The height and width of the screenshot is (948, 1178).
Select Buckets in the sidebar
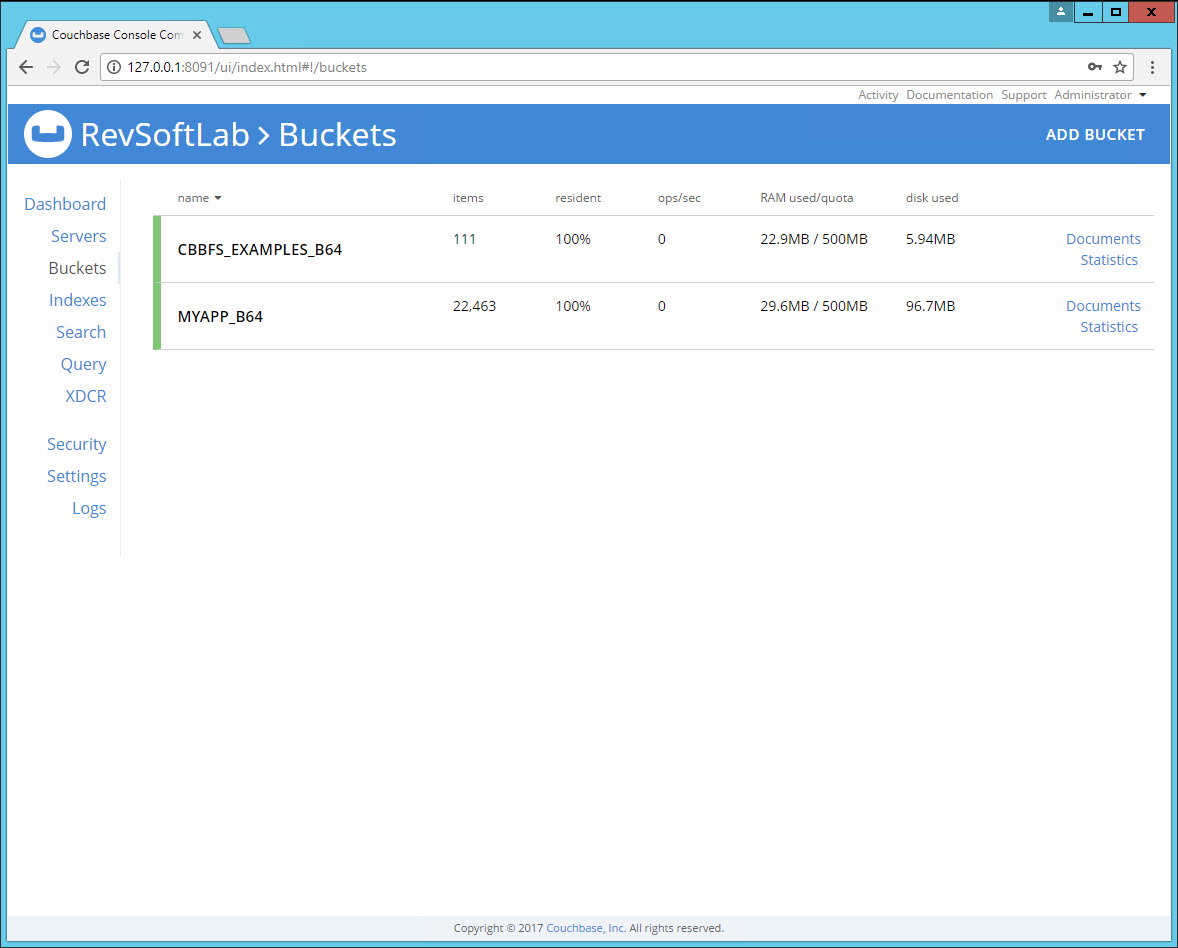77,268
